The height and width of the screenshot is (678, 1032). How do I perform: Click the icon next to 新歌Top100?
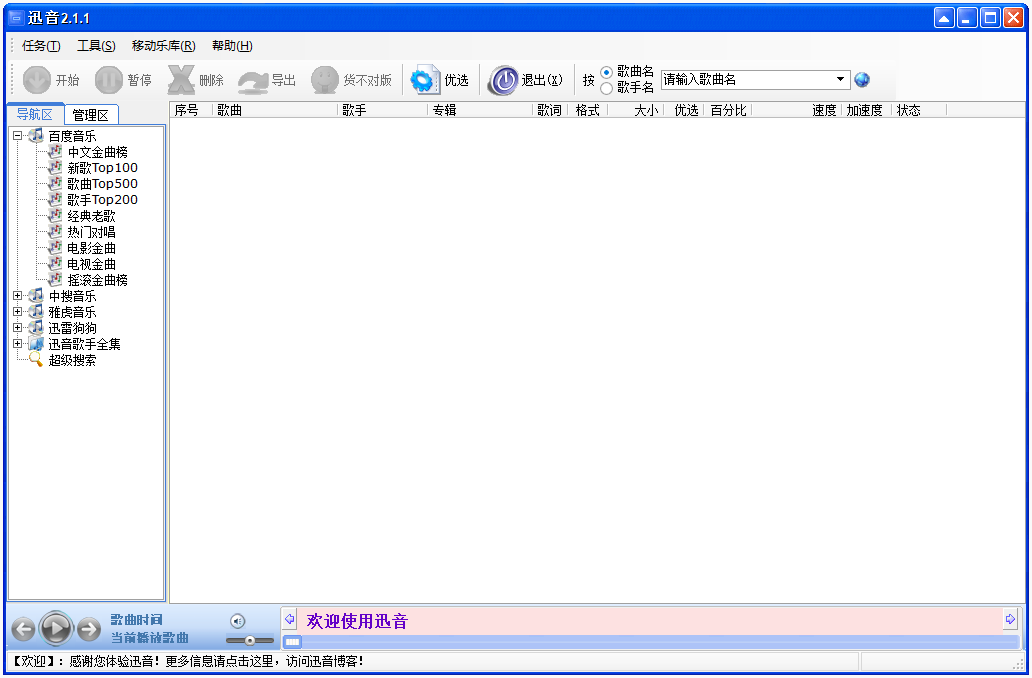pos(56,168)
